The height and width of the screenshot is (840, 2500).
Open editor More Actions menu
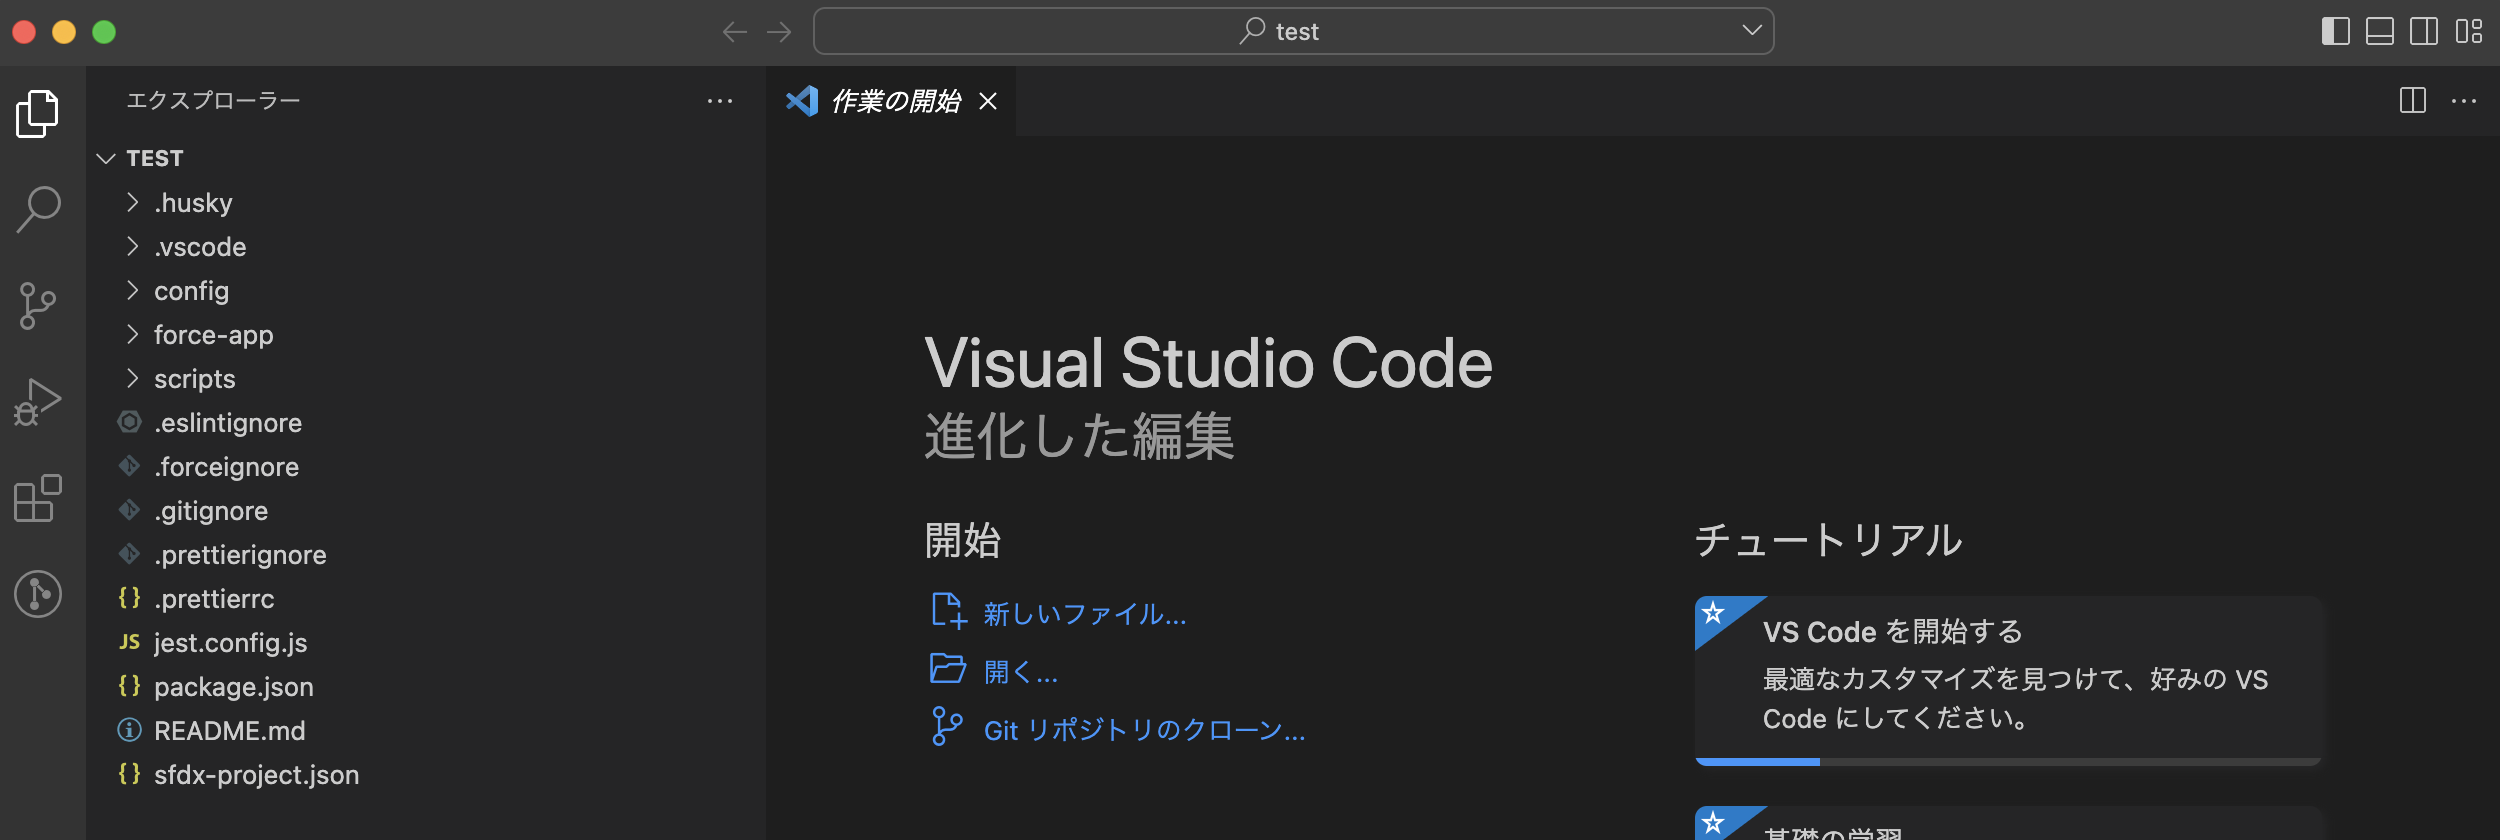tap(2464, 101)
